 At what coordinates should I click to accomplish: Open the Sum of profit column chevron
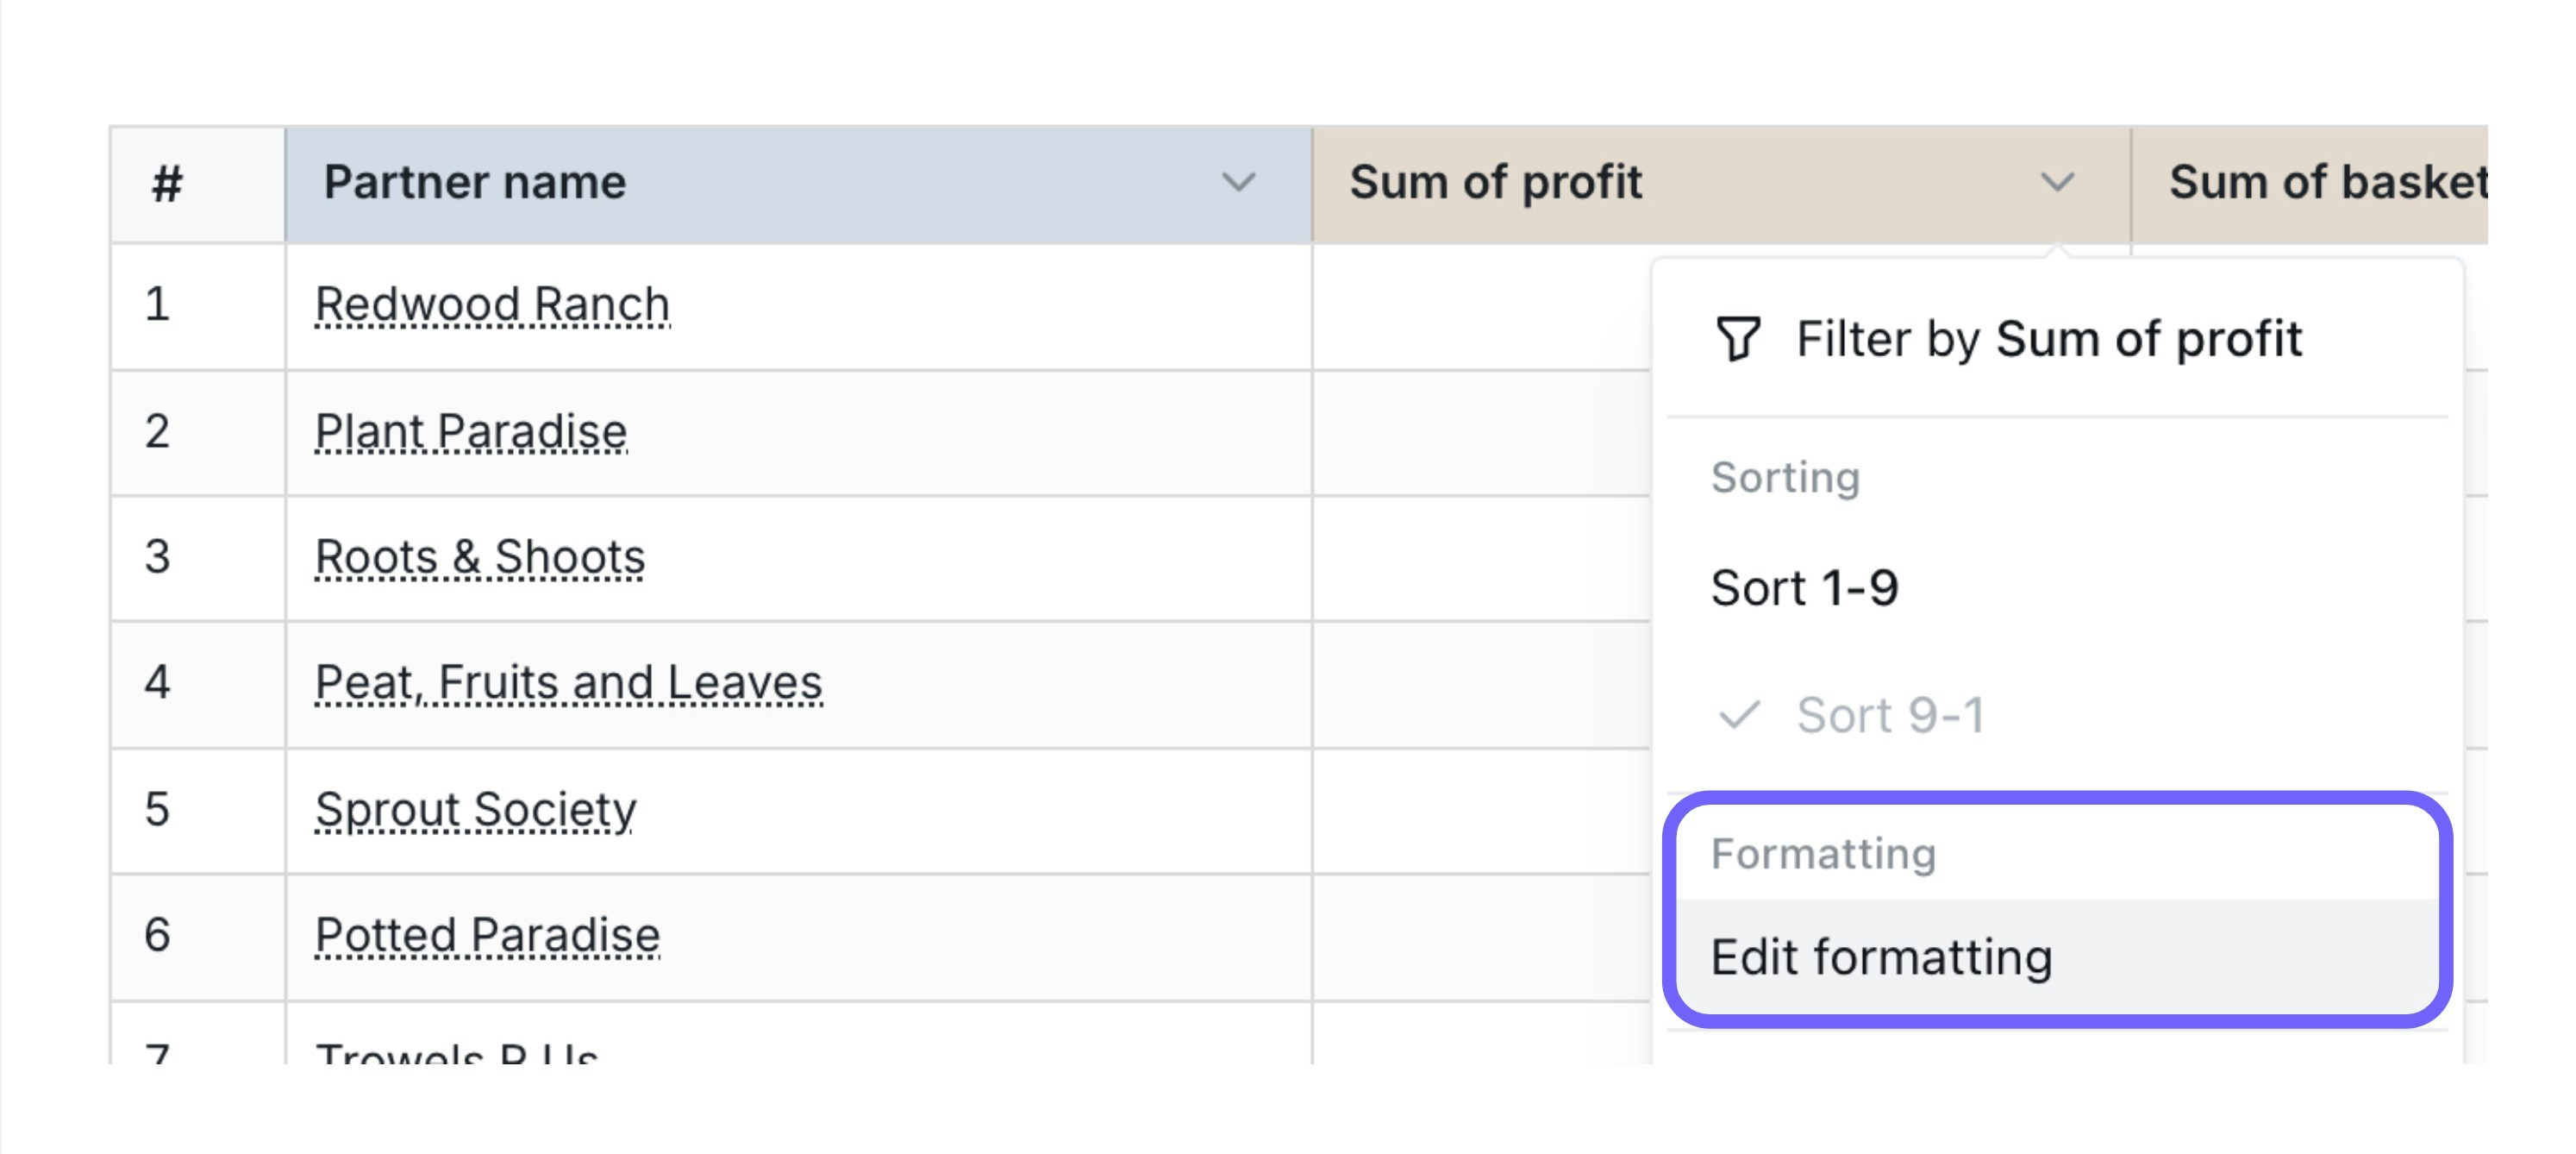(2057, 183)
